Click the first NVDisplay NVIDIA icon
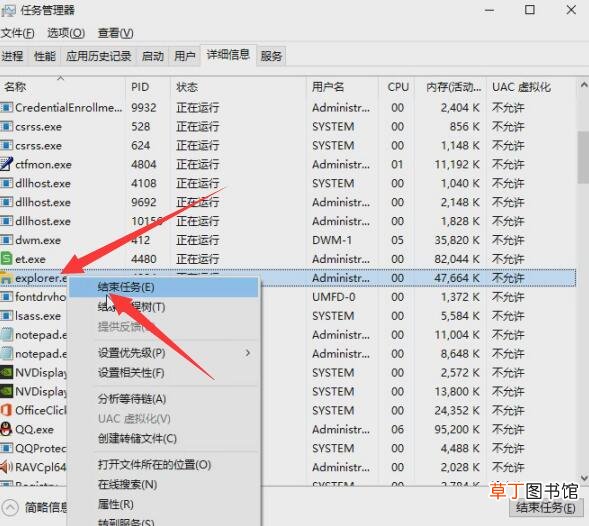 point(6,372)
